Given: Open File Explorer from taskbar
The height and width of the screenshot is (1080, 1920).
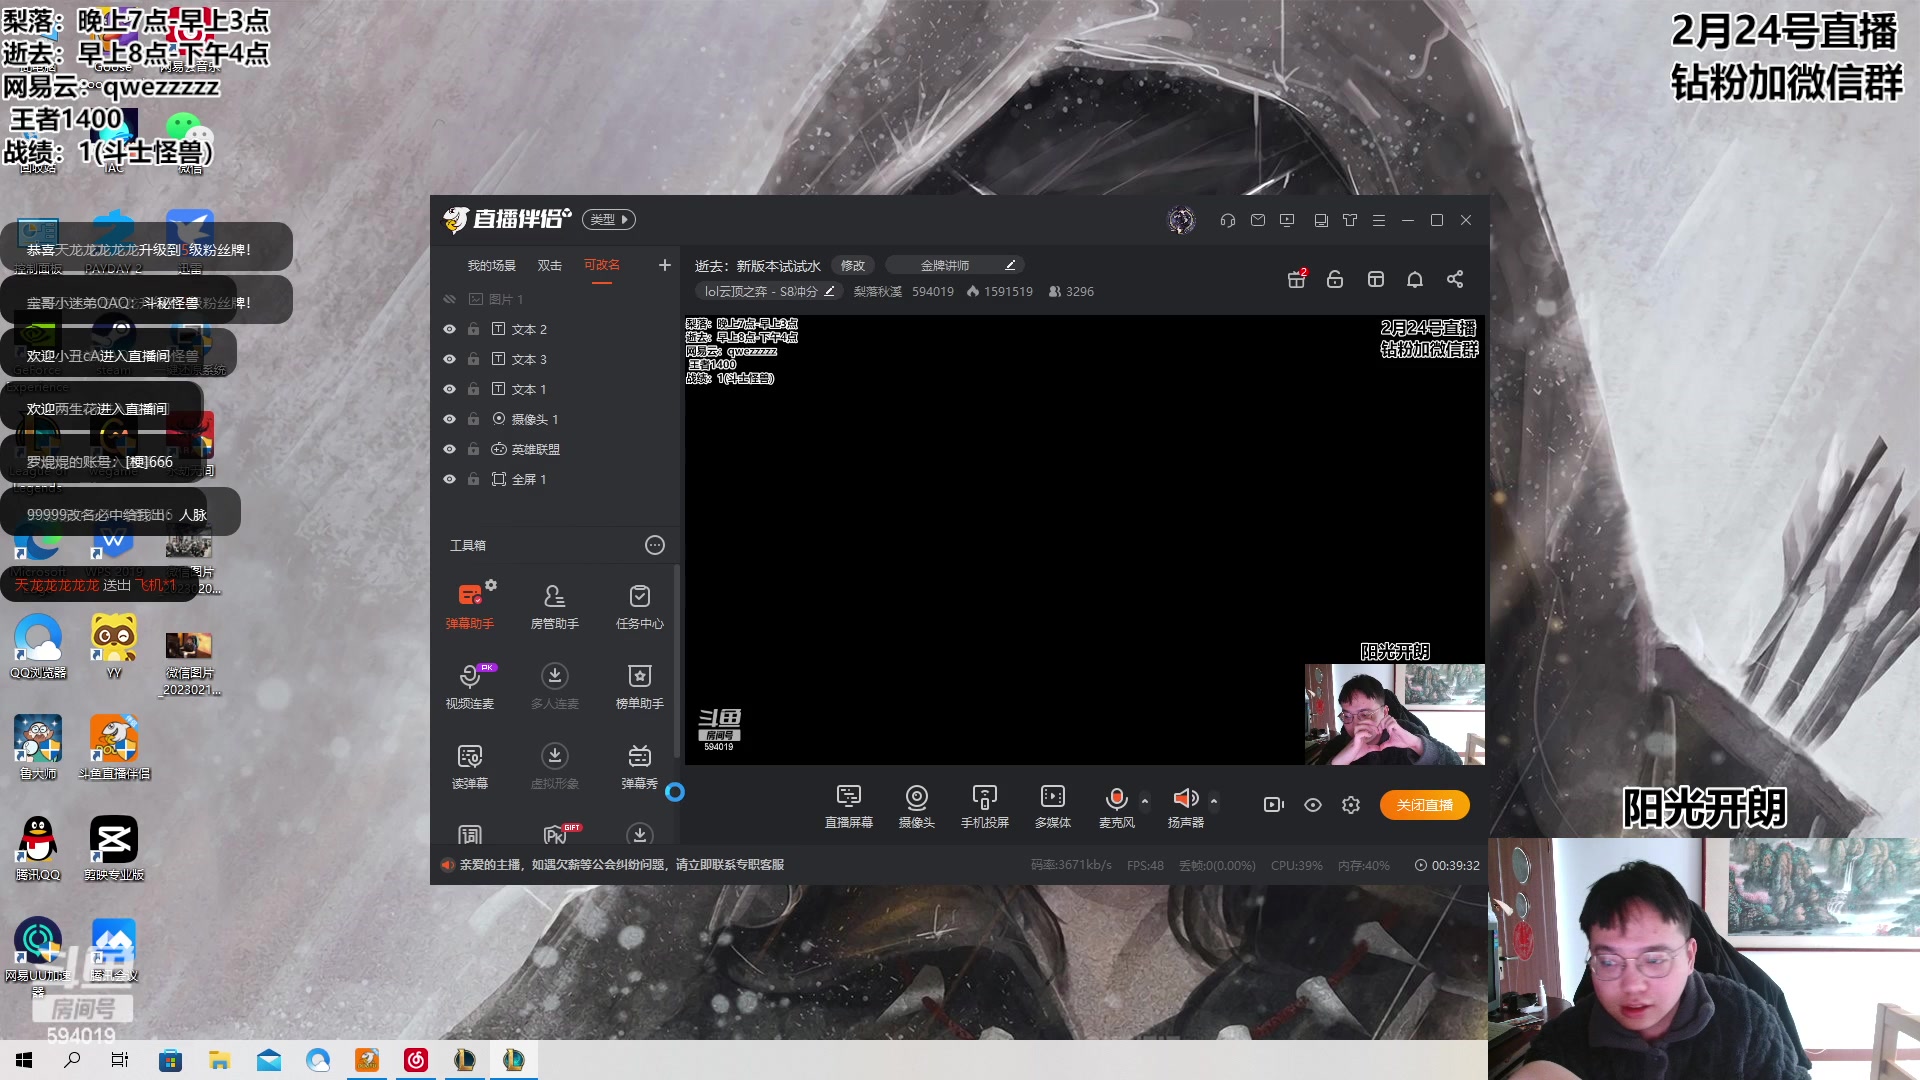Looking at the screenshot, I should coord(219,1060).
